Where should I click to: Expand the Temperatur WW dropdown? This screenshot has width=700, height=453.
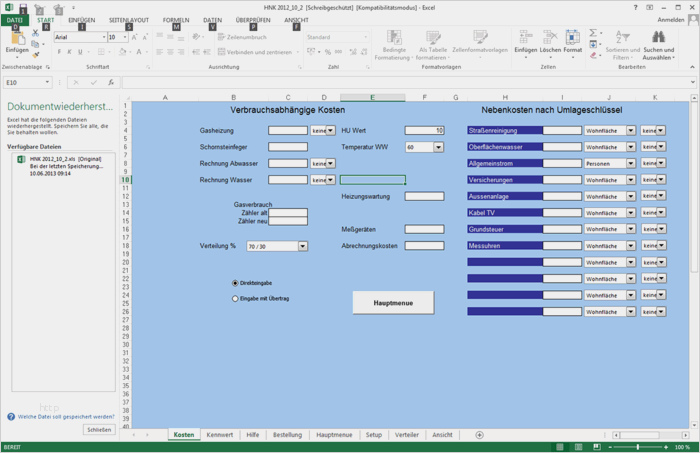(438, 147)
